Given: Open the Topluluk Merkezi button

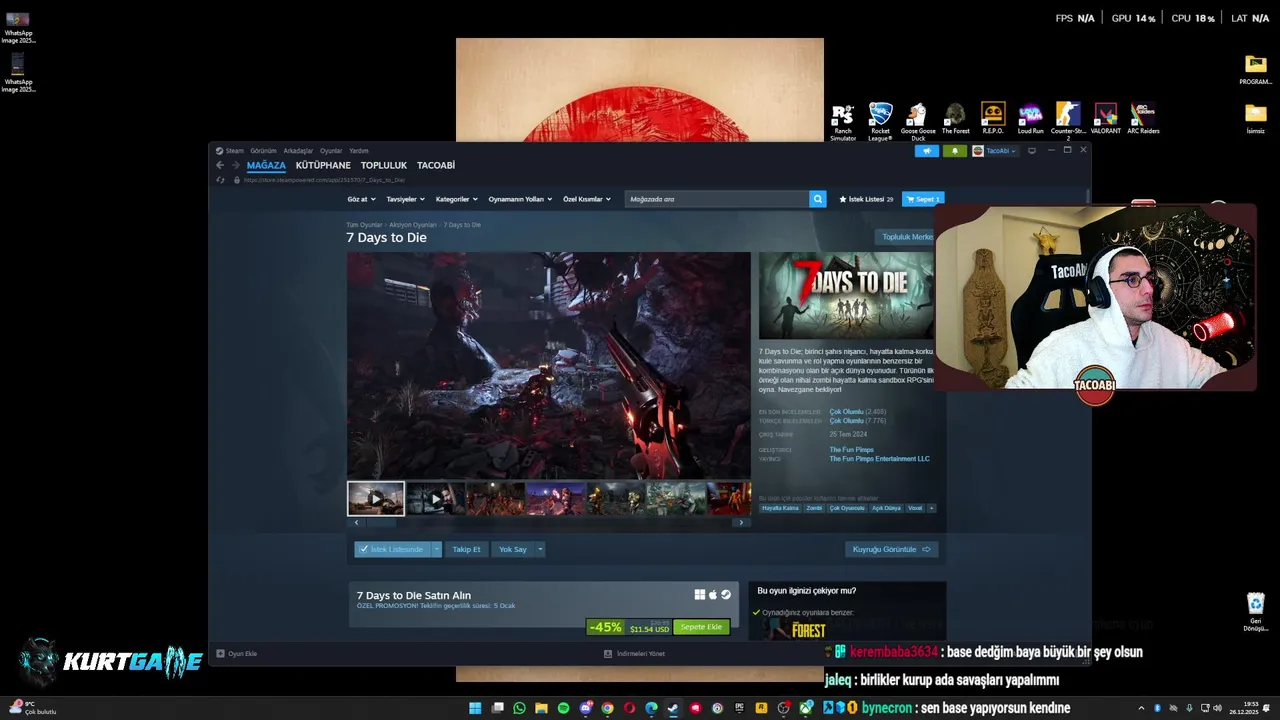Looking at the screenshot, I should click(x=905, y=237).
